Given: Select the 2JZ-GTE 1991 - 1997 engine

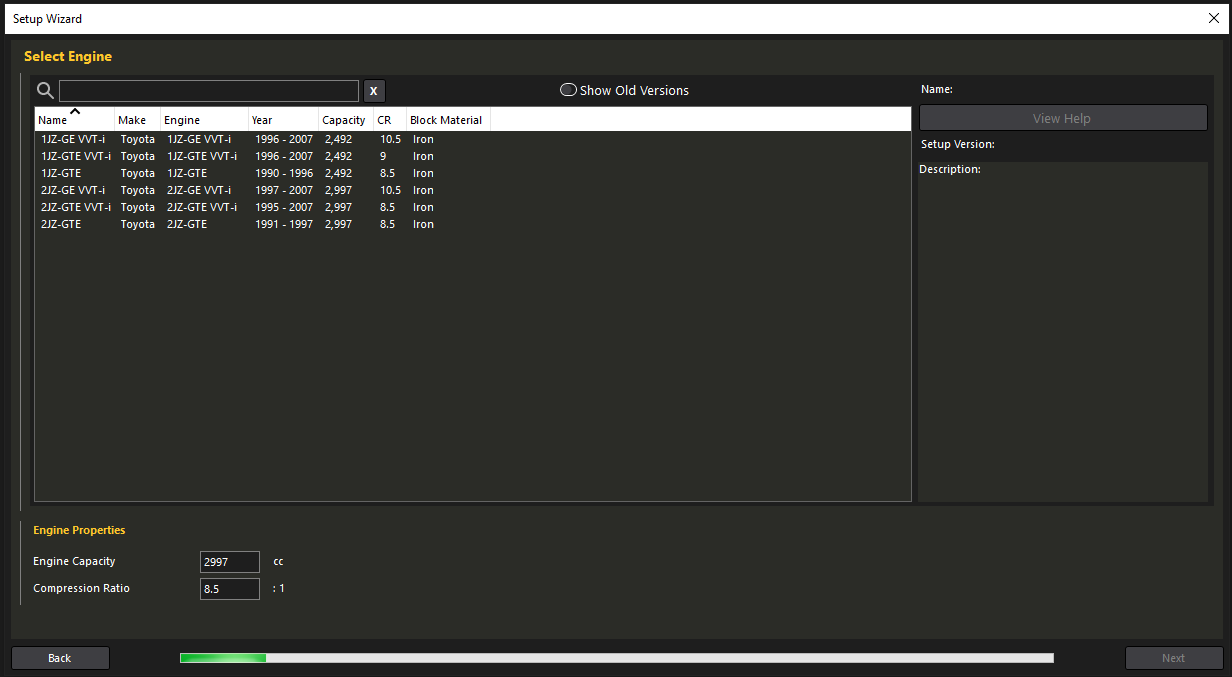Looking at the screenshot, I should pos(61,224).
